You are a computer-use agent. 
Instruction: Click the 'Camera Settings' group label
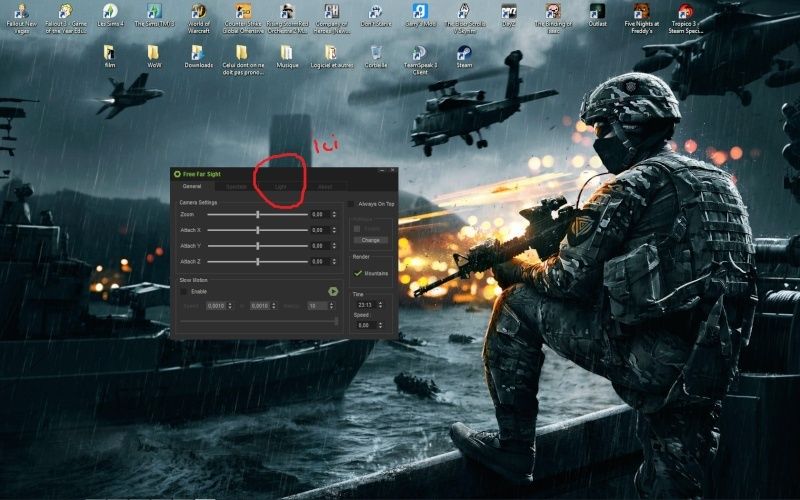198,203
